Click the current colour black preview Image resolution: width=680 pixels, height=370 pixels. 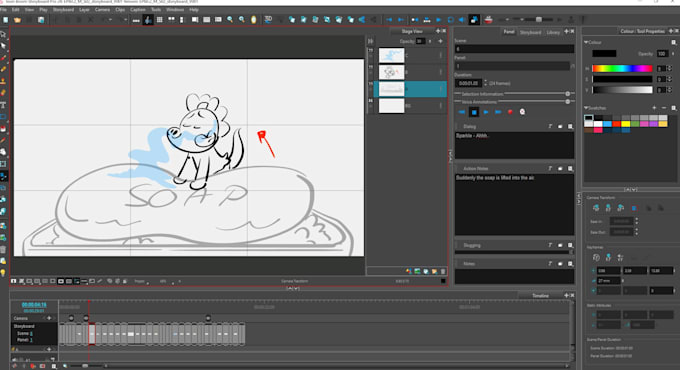point(604,53)
